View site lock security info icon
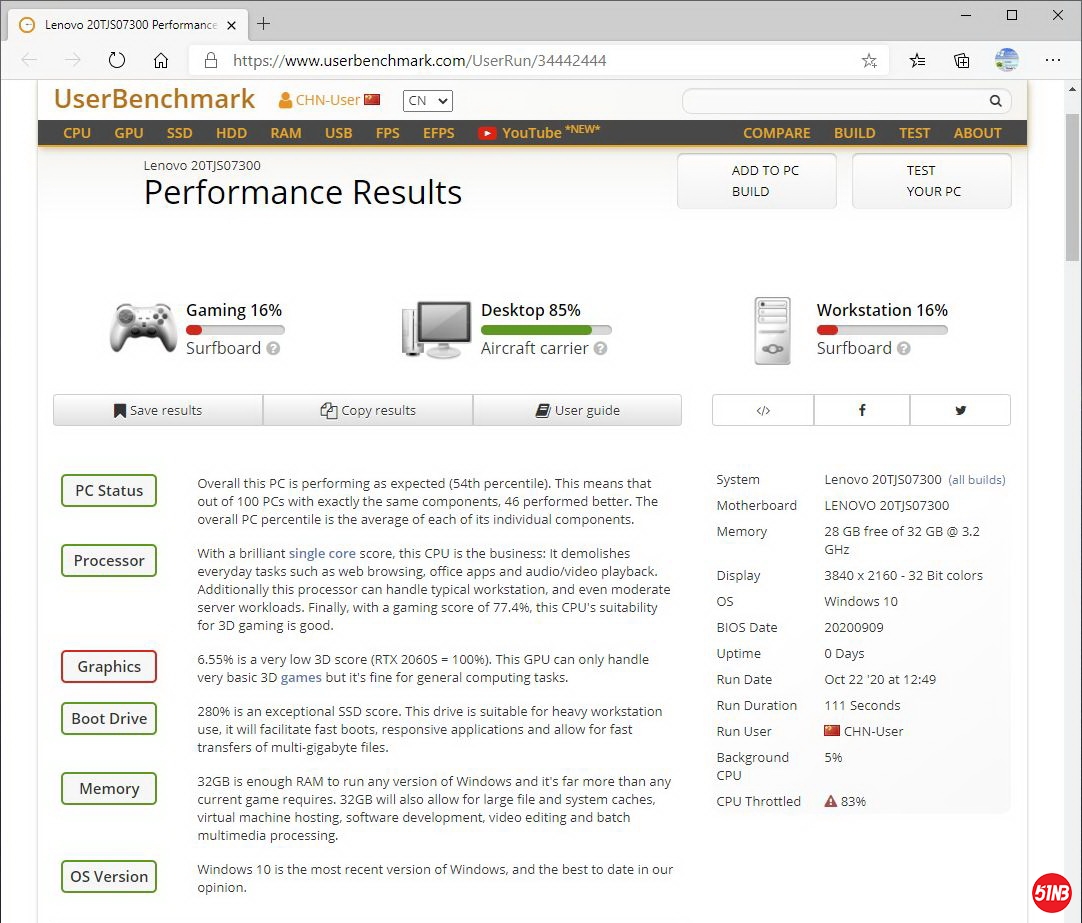The width and height of the screenshot is (1082, 923). [211, 61]
